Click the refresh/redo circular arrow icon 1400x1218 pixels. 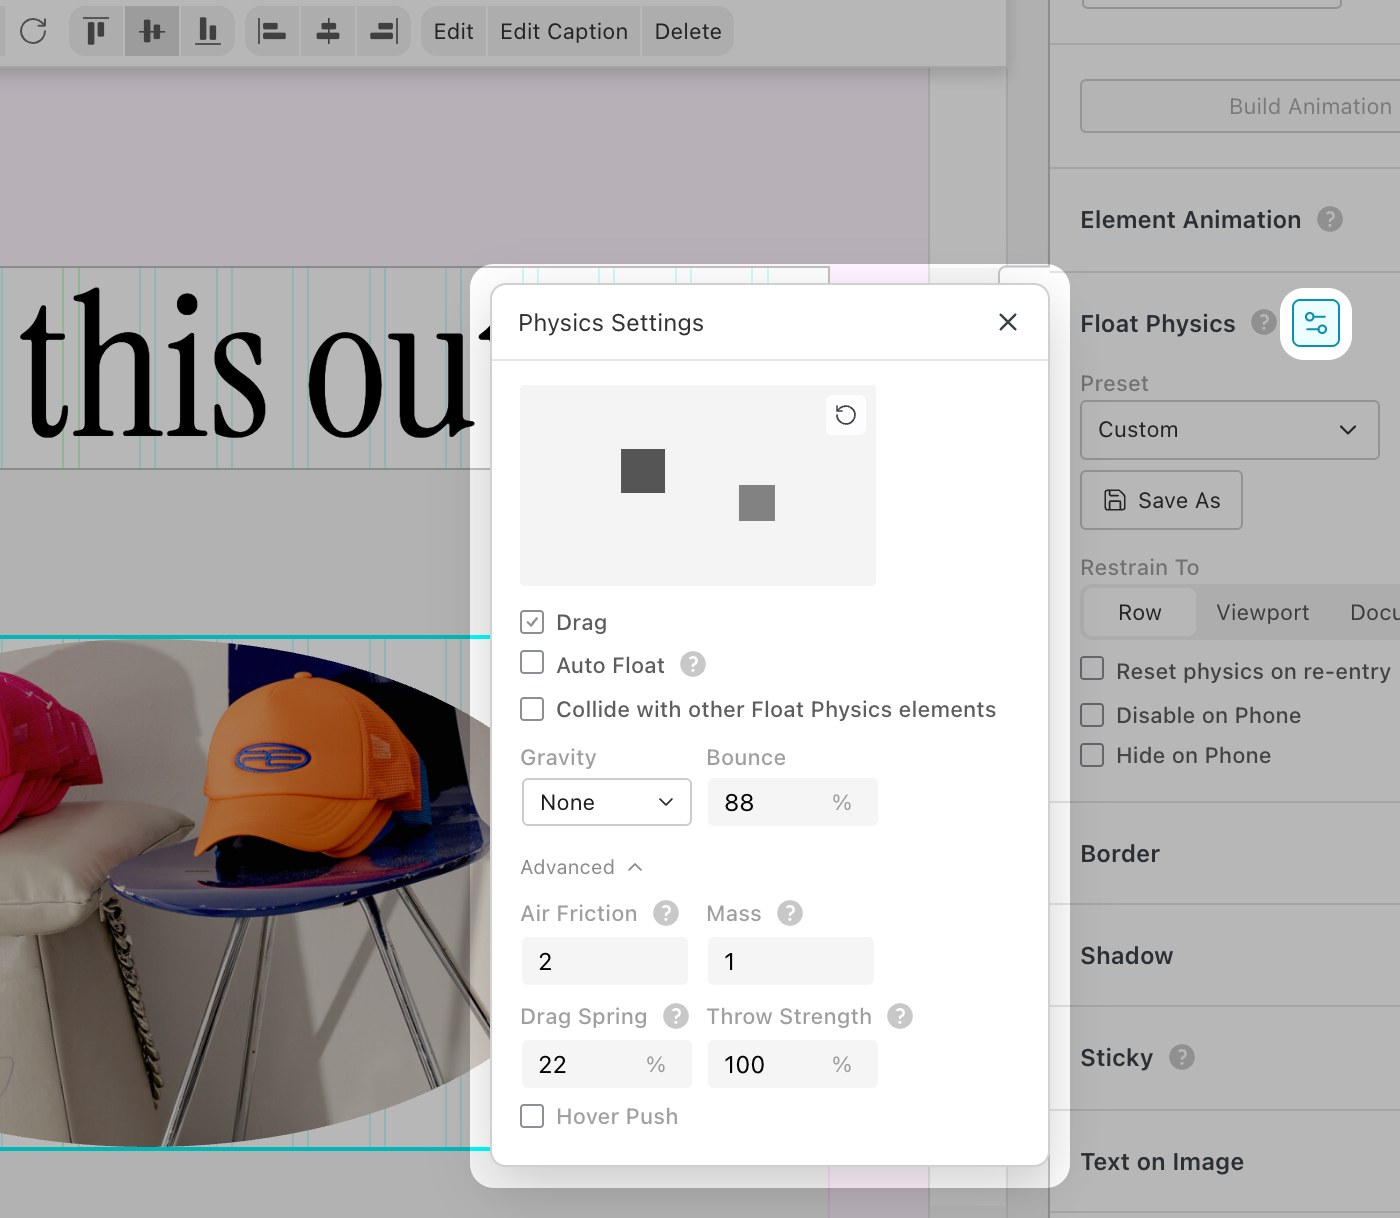[x=33, y=31]
